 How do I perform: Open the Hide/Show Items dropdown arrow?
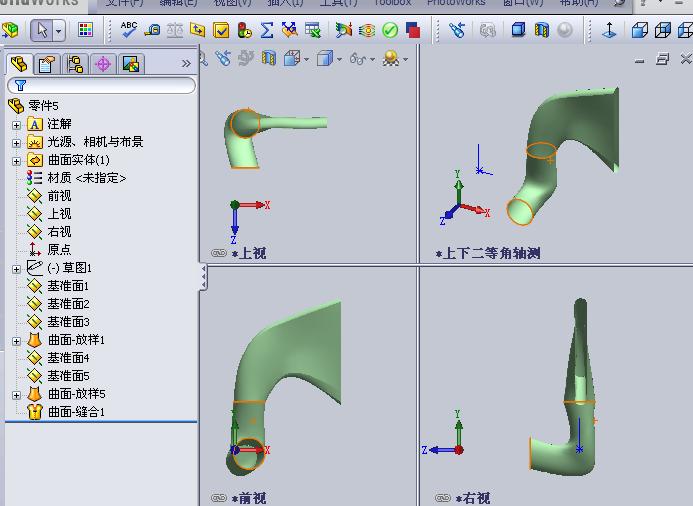click(x=373, y=59)
